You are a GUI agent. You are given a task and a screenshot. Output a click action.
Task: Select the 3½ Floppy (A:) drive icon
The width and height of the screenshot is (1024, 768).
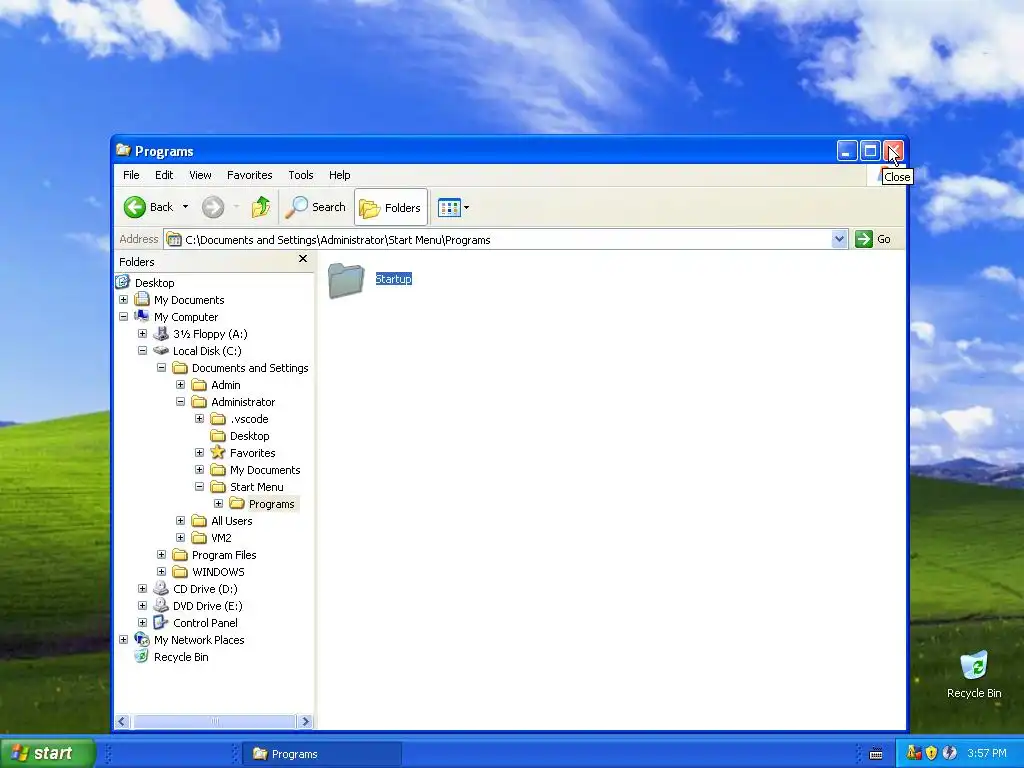pos(161,334)
